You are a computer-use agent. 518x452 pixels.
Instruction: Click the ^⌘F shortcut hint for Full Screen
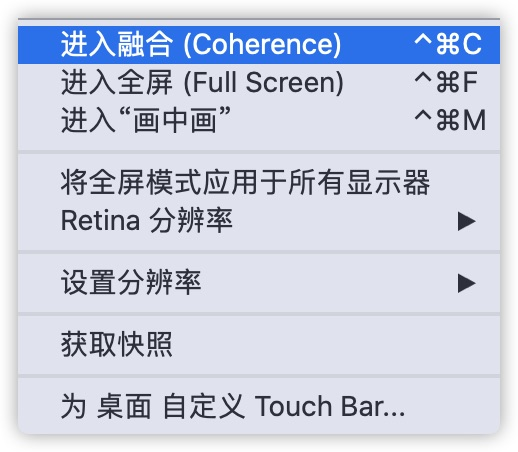pos(446,82)
